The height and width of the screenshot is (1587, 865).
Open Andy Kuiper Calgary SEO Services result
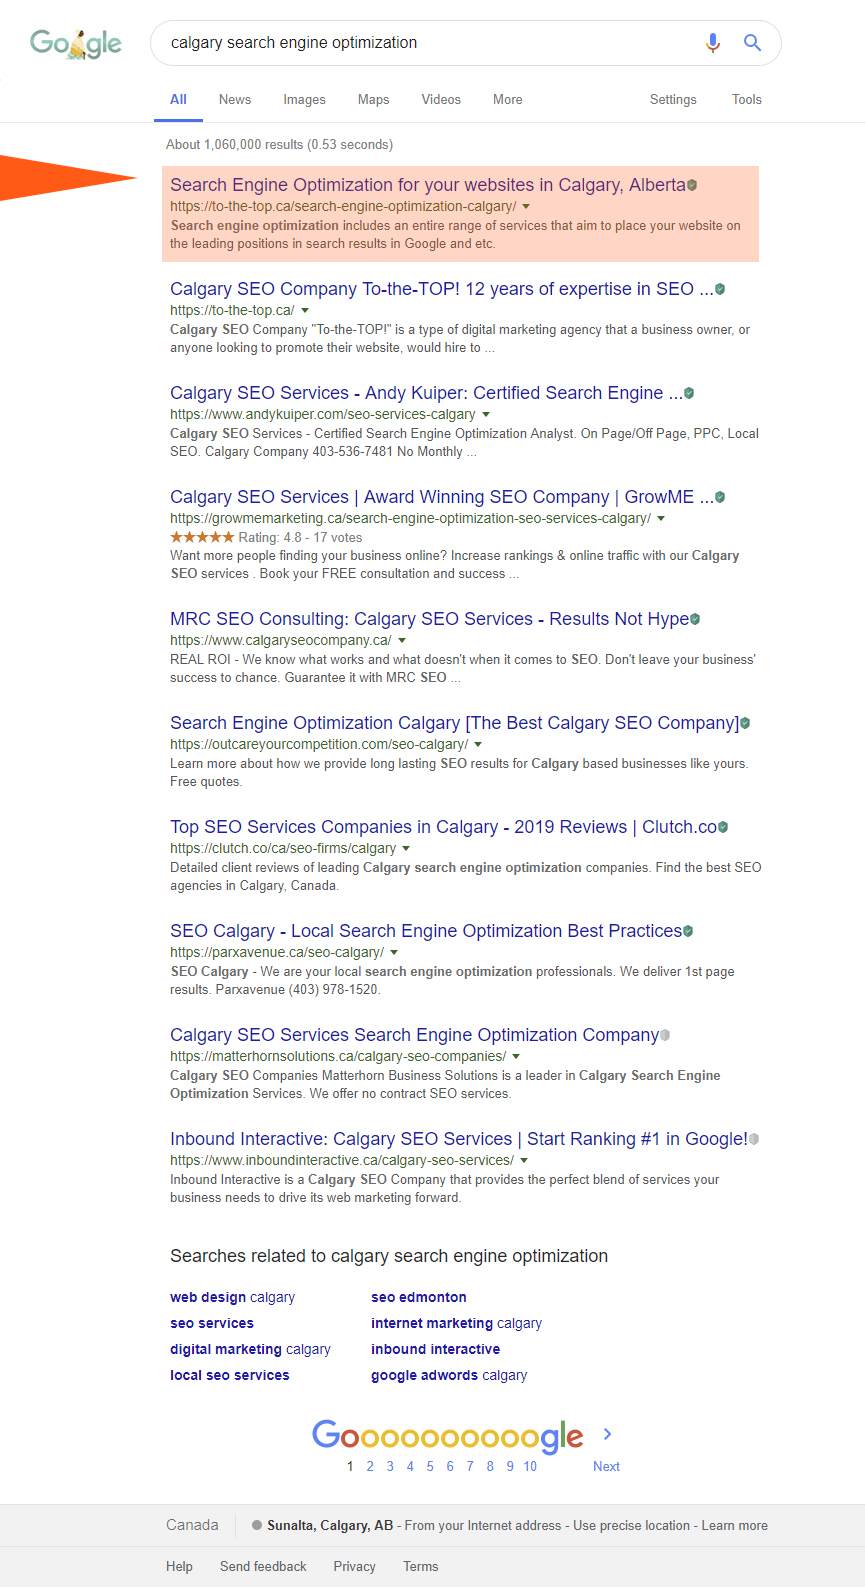[426, 393]
